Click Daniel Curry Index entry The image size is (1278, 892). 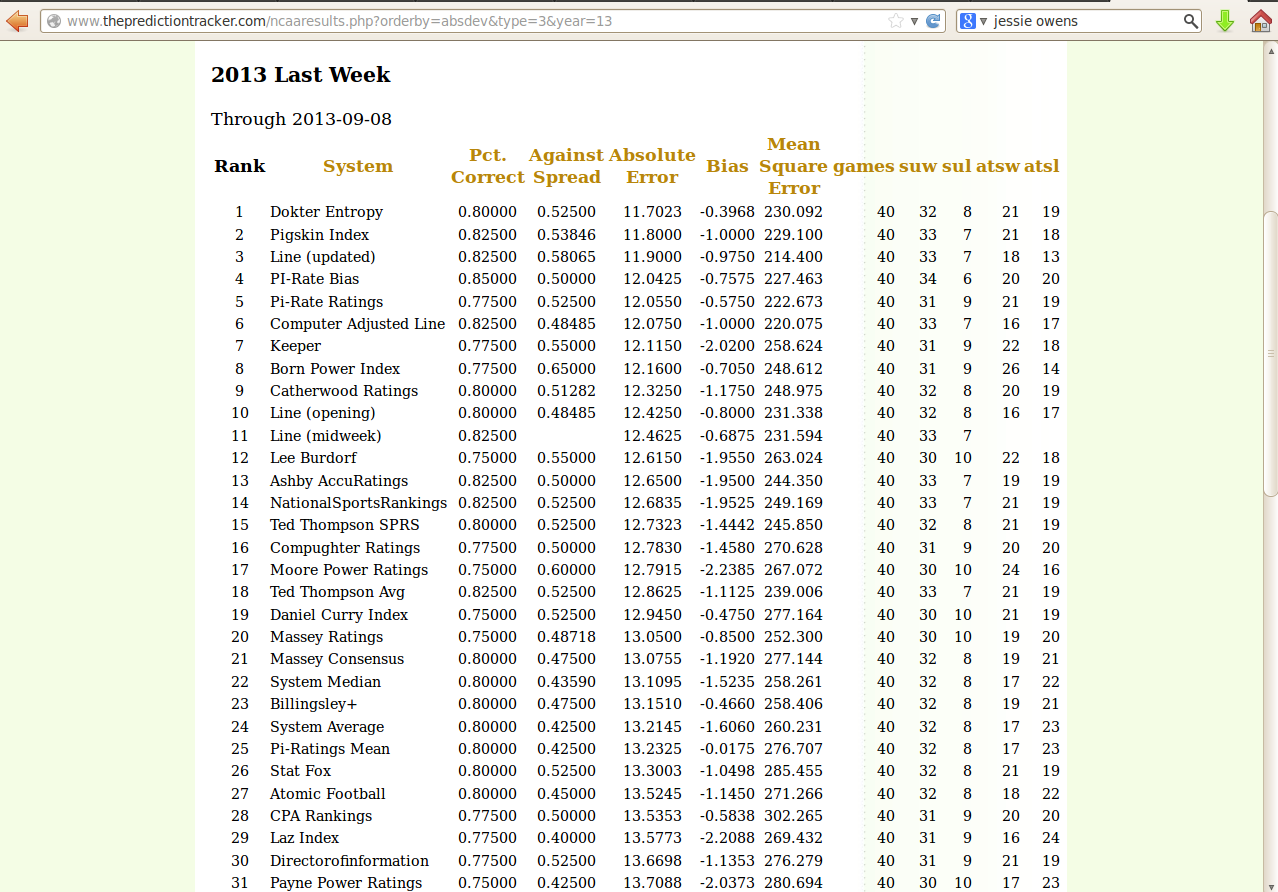(339, 615)
